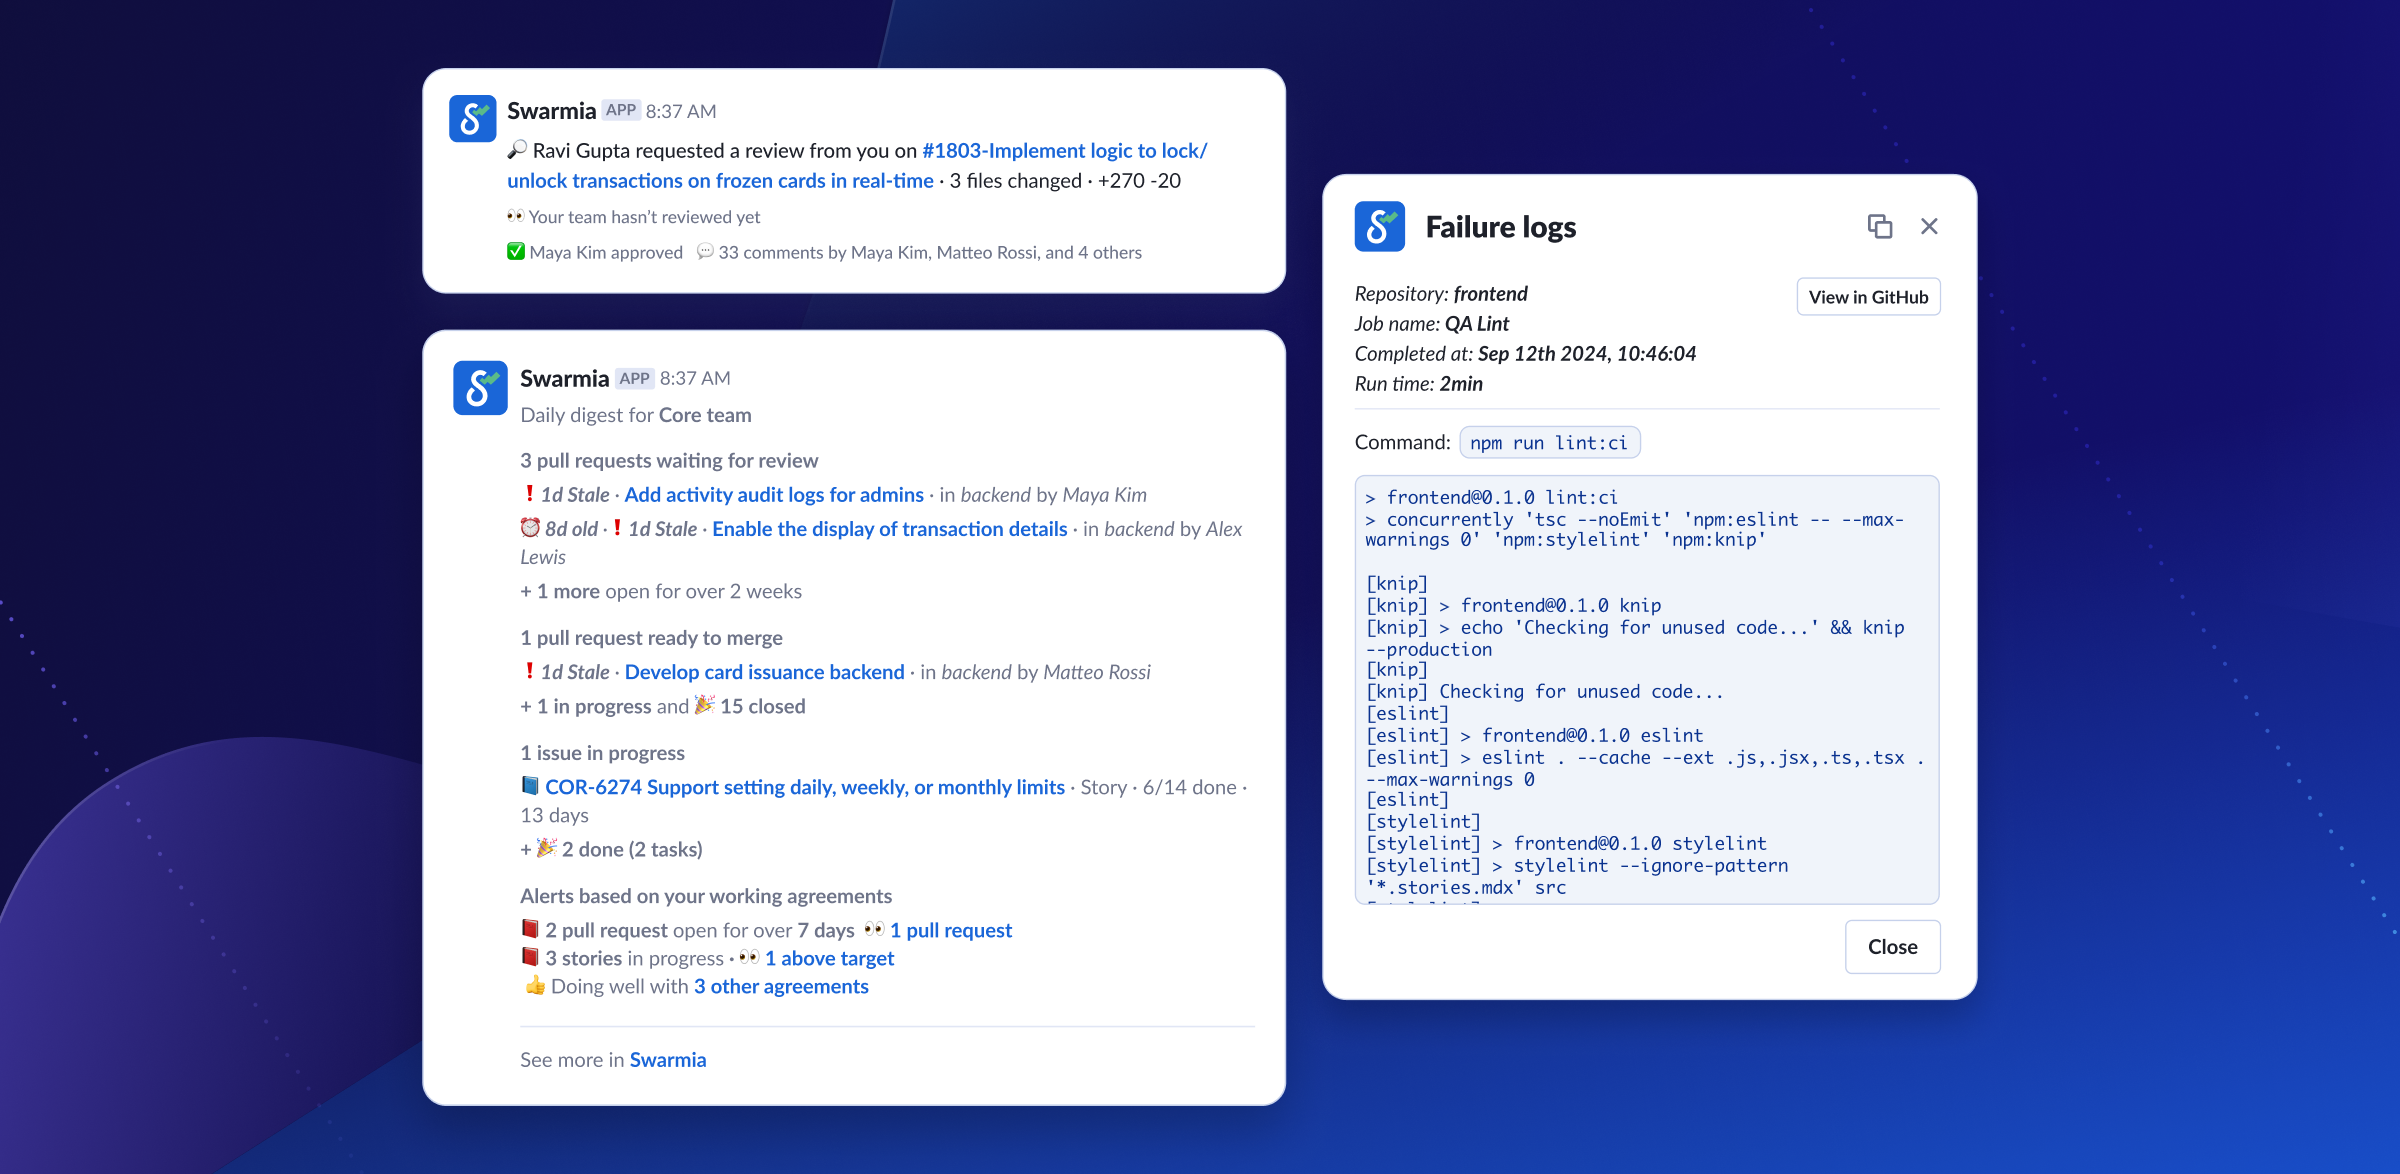Click the copy icon in Failure logs header
The height and width of the screenshot is (1174, 2400).
(1879, 227)
